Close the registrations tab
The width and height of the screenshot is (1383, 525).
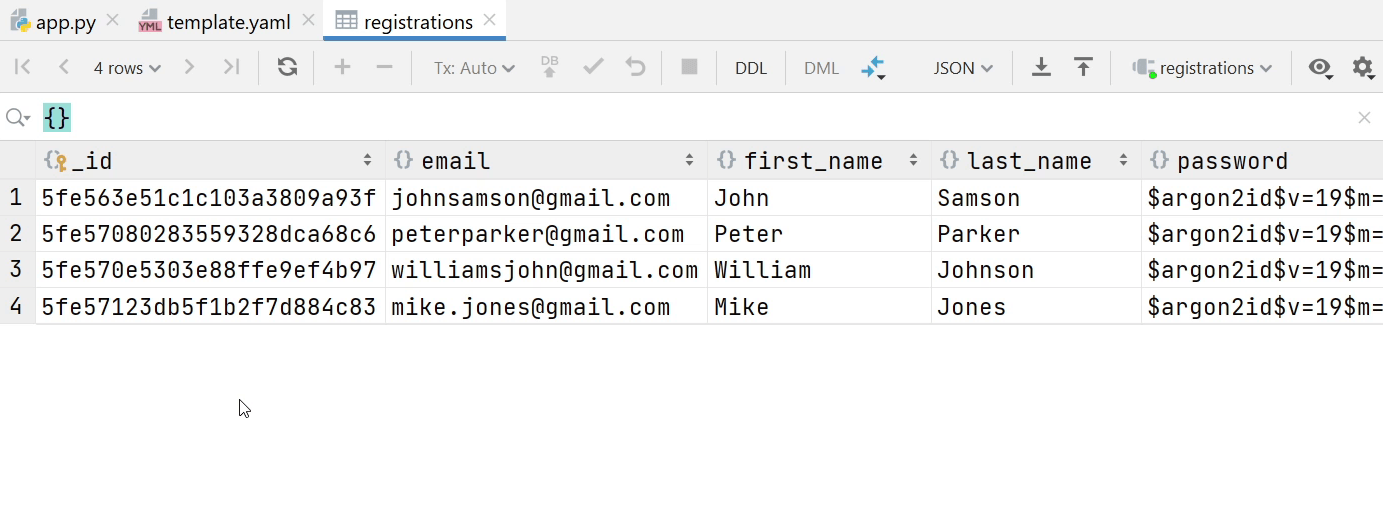[489, 20]
